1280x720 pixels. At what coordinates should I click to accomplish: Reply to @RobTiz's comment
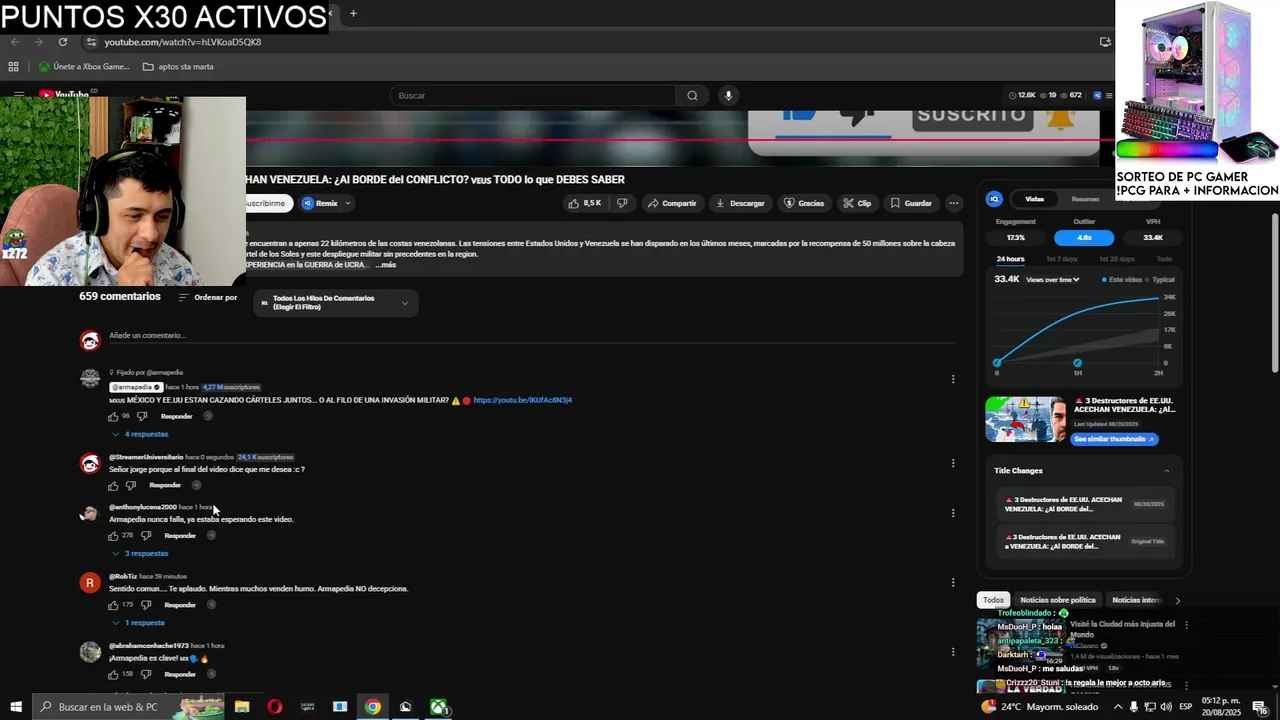(180, 605)
